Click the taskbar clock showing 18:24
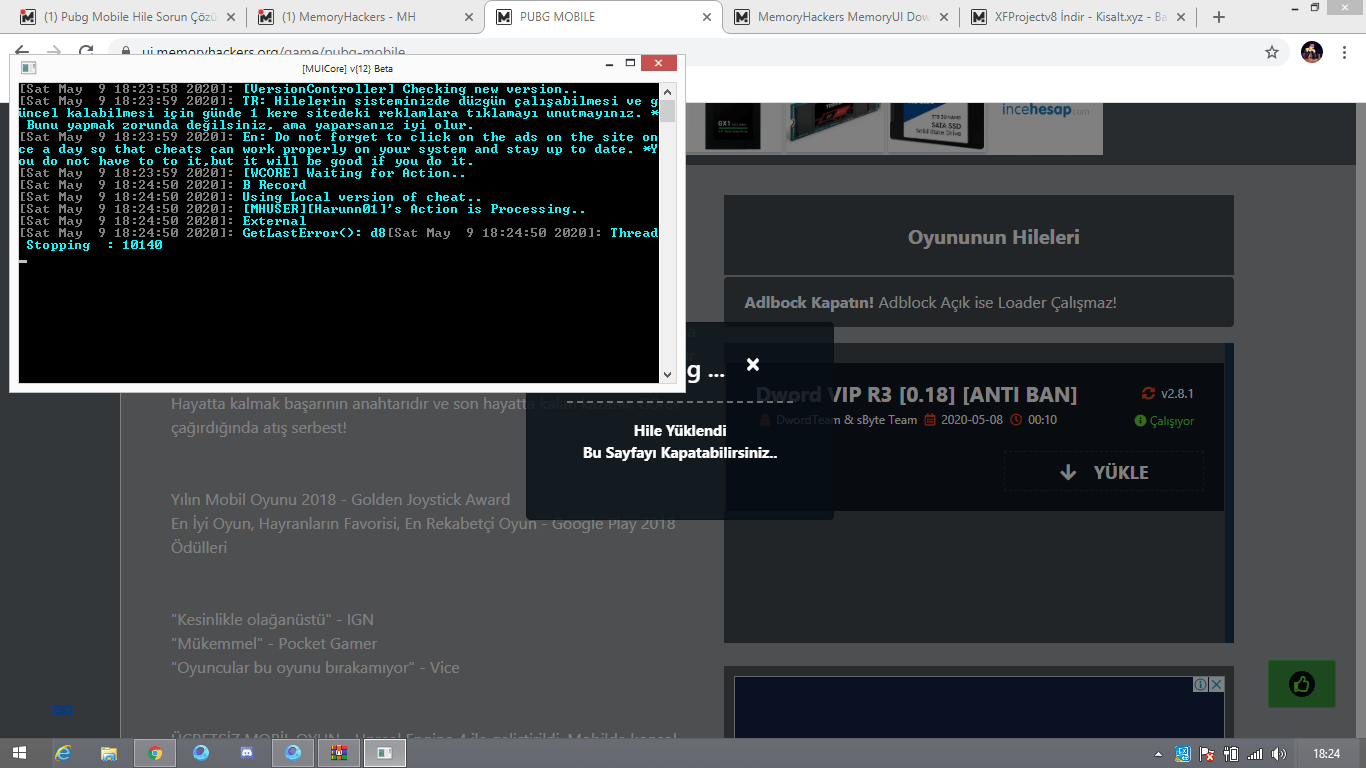Image resolution: width=1366 pixels, height=768 pixels. pos(1326,754)
